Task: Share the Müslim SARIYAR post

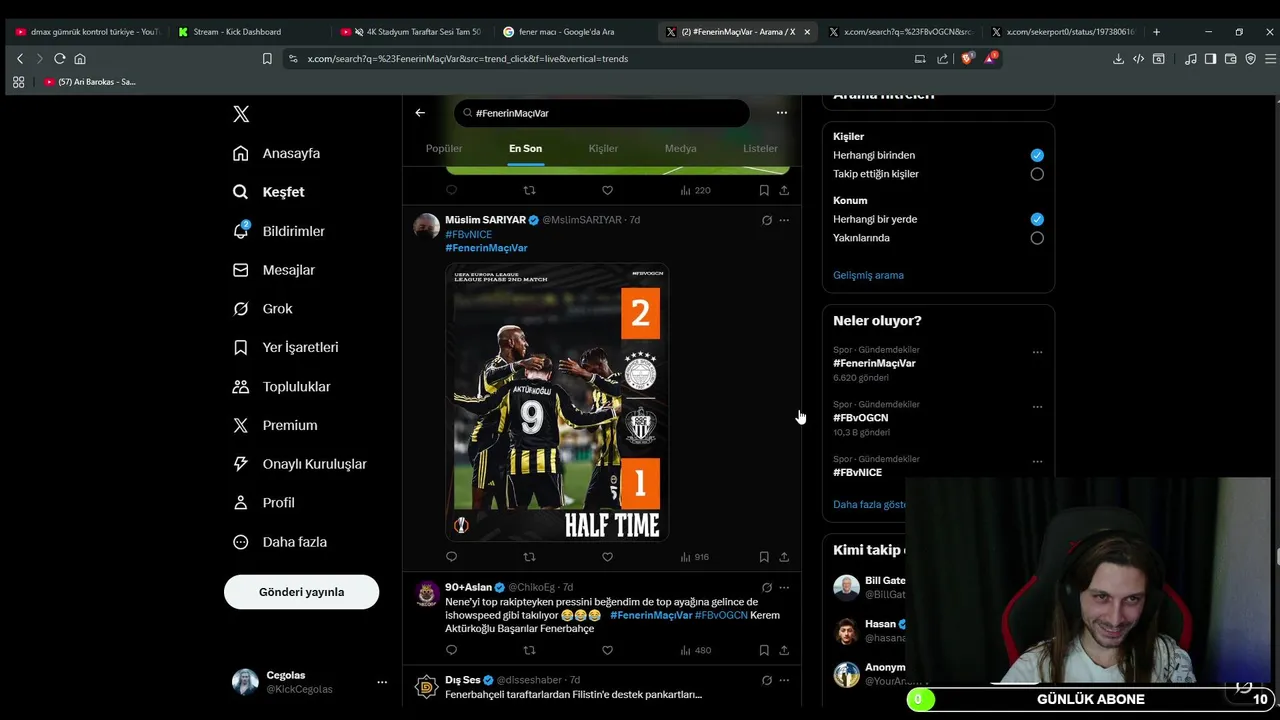Action: (x=784, y=557)
